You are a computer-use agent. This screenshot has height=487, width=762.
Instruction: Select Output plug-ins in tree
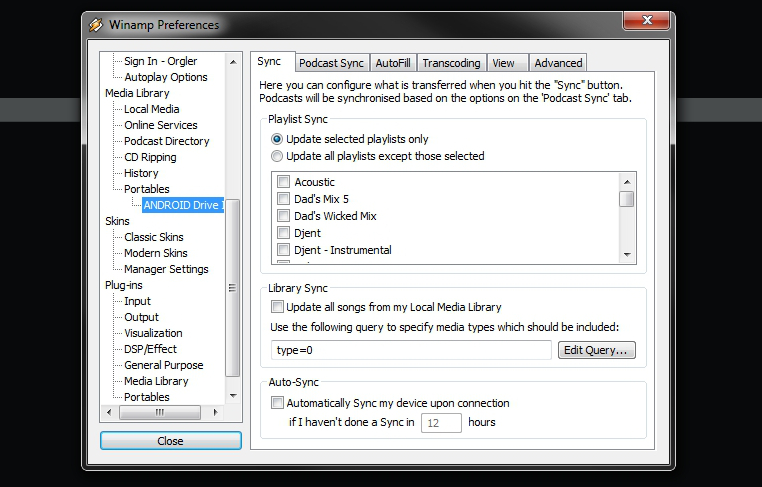tap(141, 317)
